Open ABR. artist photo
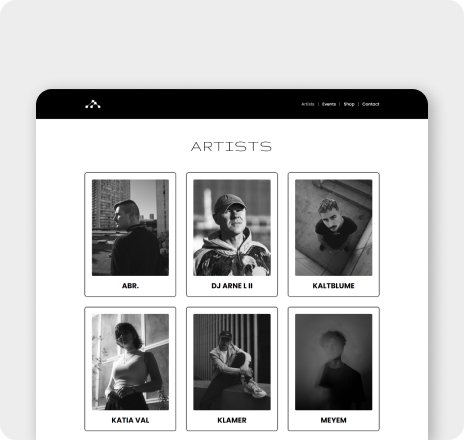Image resolution: width=464 pixels, height=440 pixels. pyautogui.click(x=130, y=228)
